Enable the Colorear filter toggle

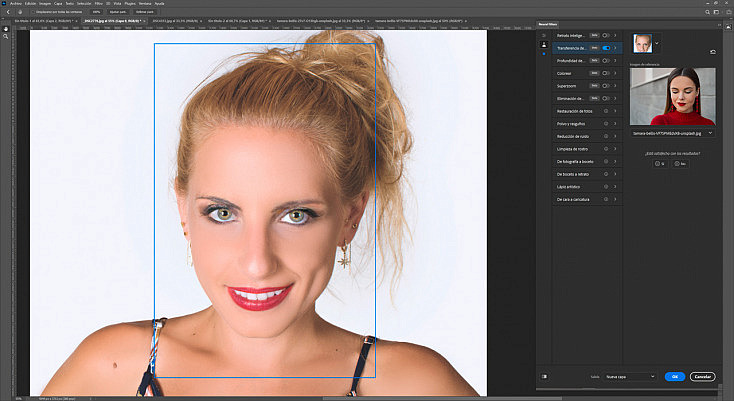click(606, 73)
